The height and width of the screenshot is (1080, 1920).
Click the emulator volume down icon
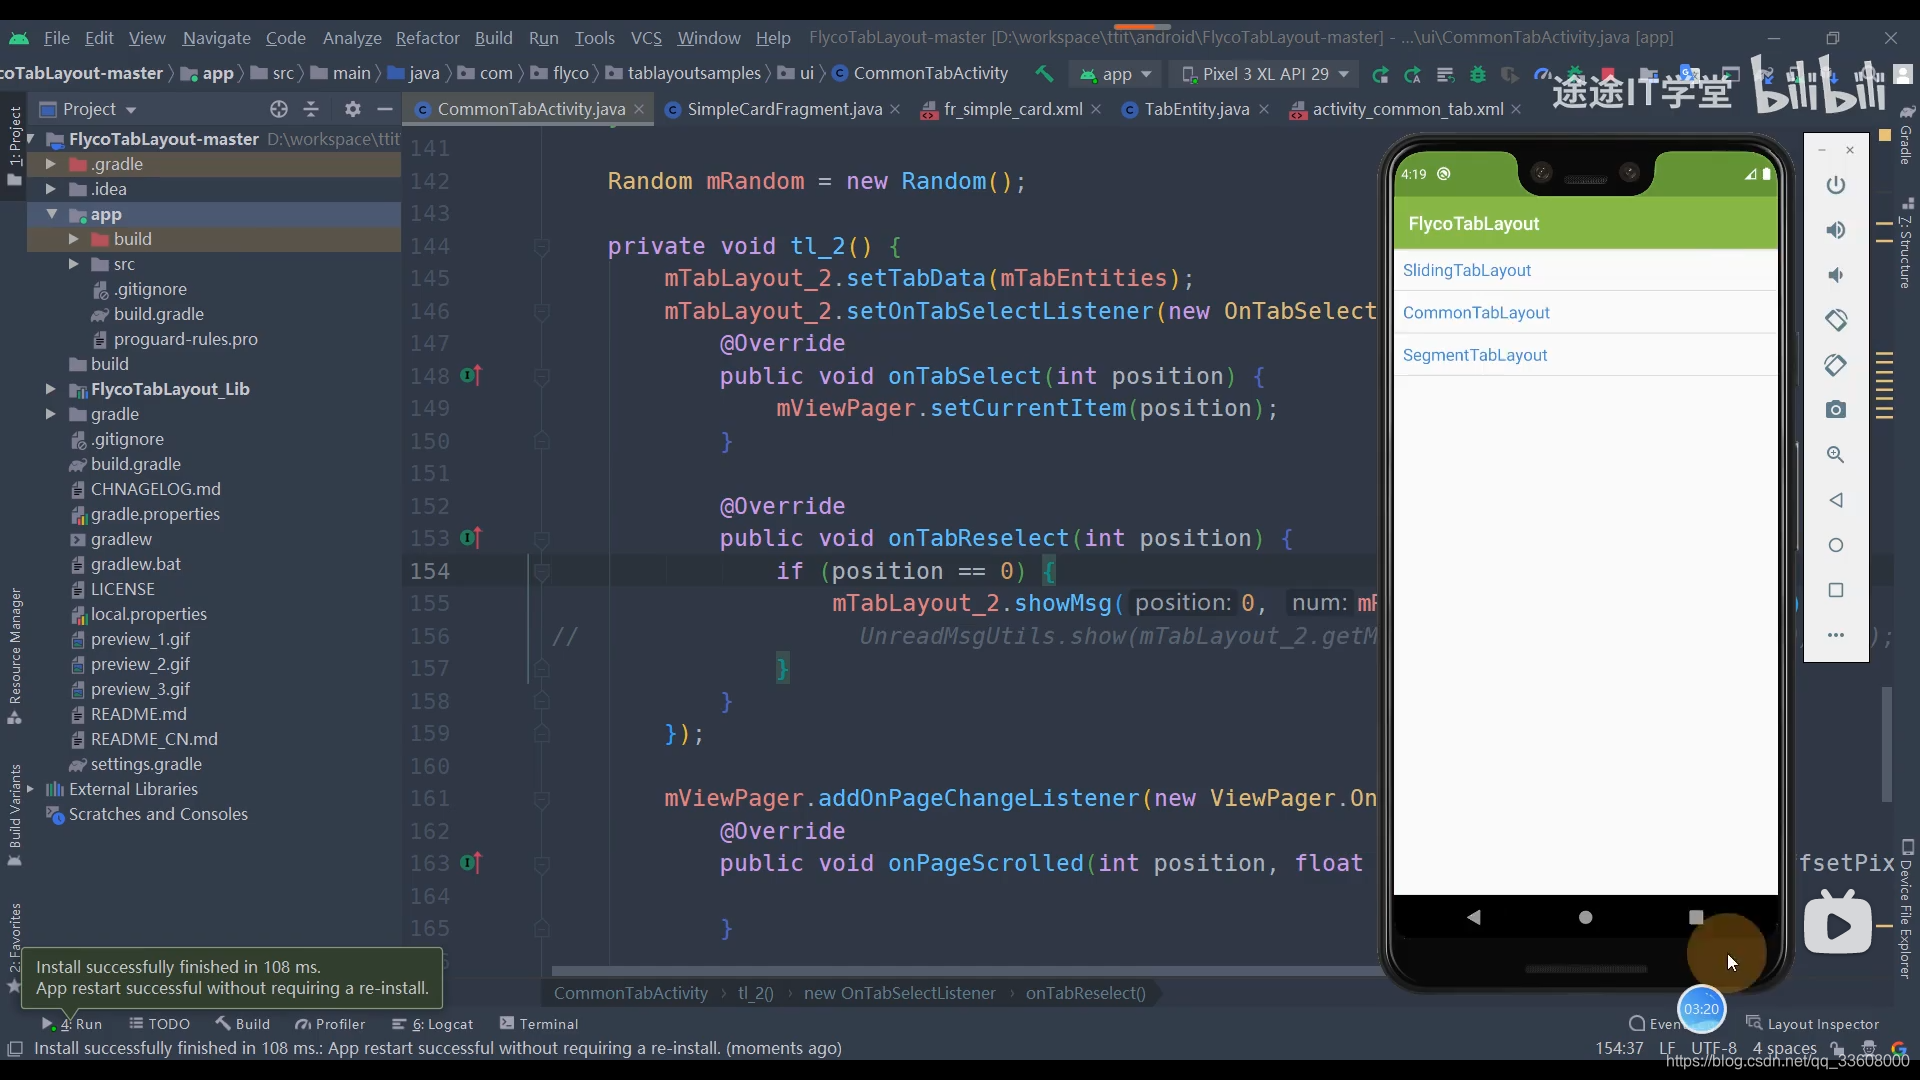1836,275
